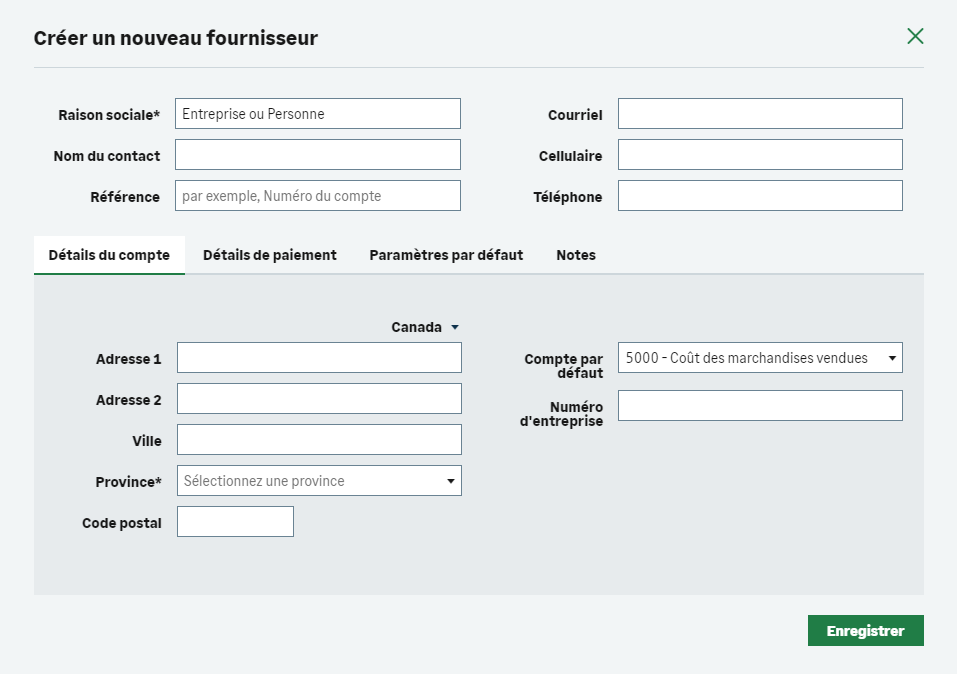Click the Ville input field

[x=319, y=440]
